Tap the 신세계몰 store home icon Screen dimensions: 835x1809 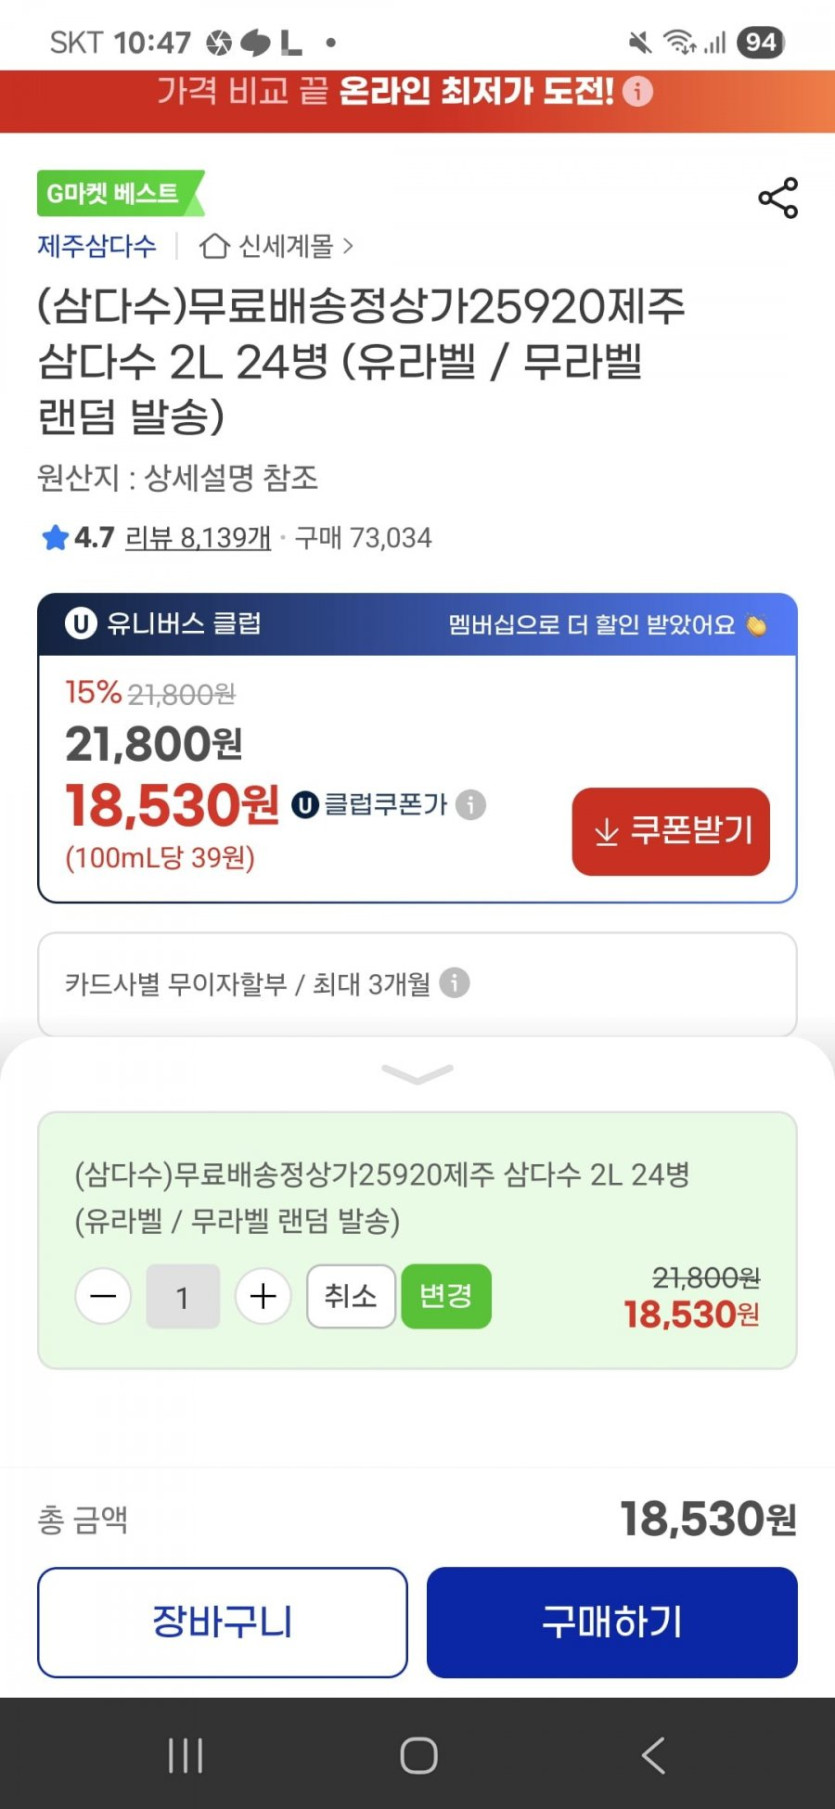point(214,246)
